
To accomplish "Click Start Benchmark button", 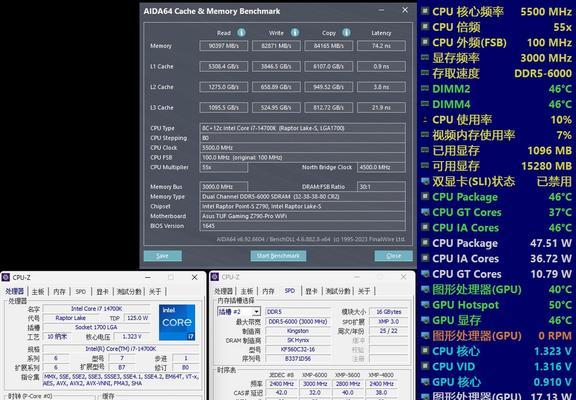I will 278,256.
